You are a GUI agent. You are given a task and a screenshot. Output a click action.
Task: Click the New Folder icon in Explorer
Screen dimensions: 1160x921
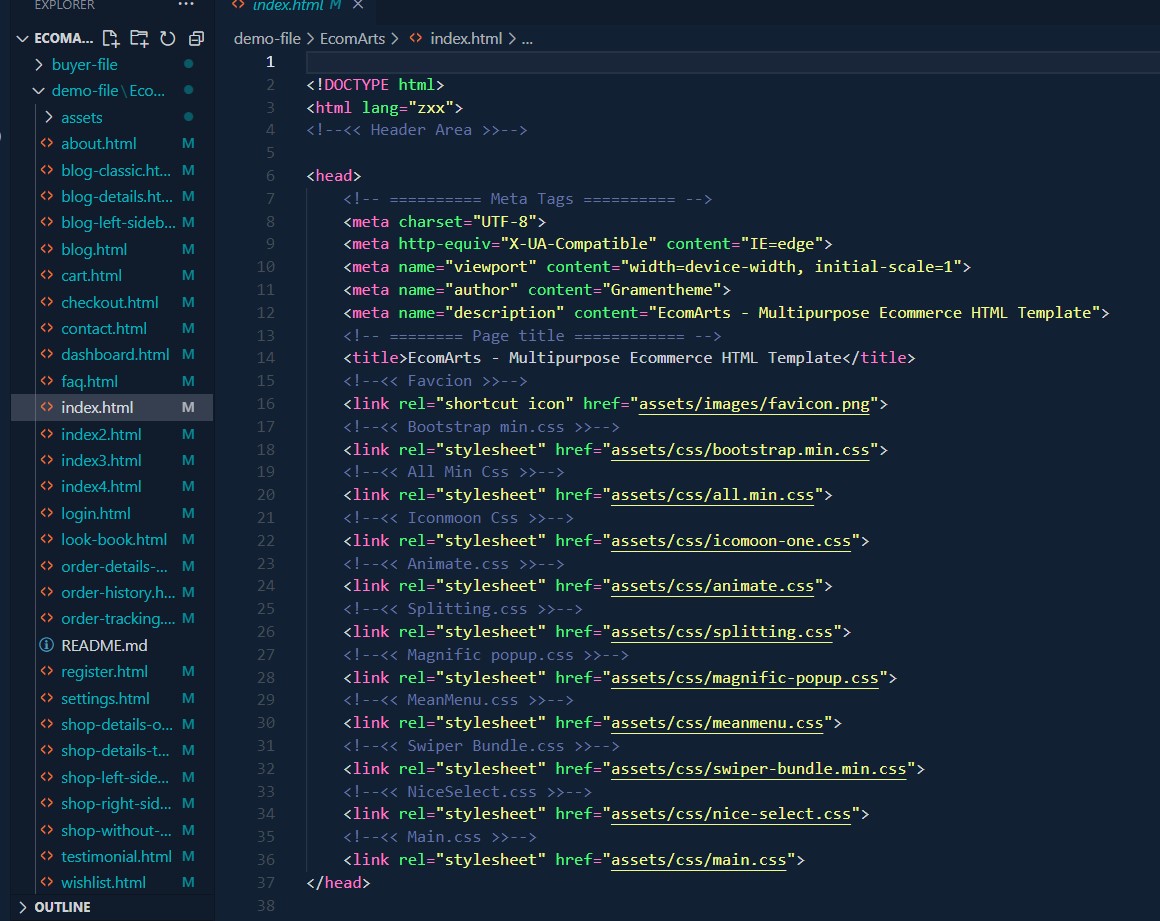click(x=139, y=39)
